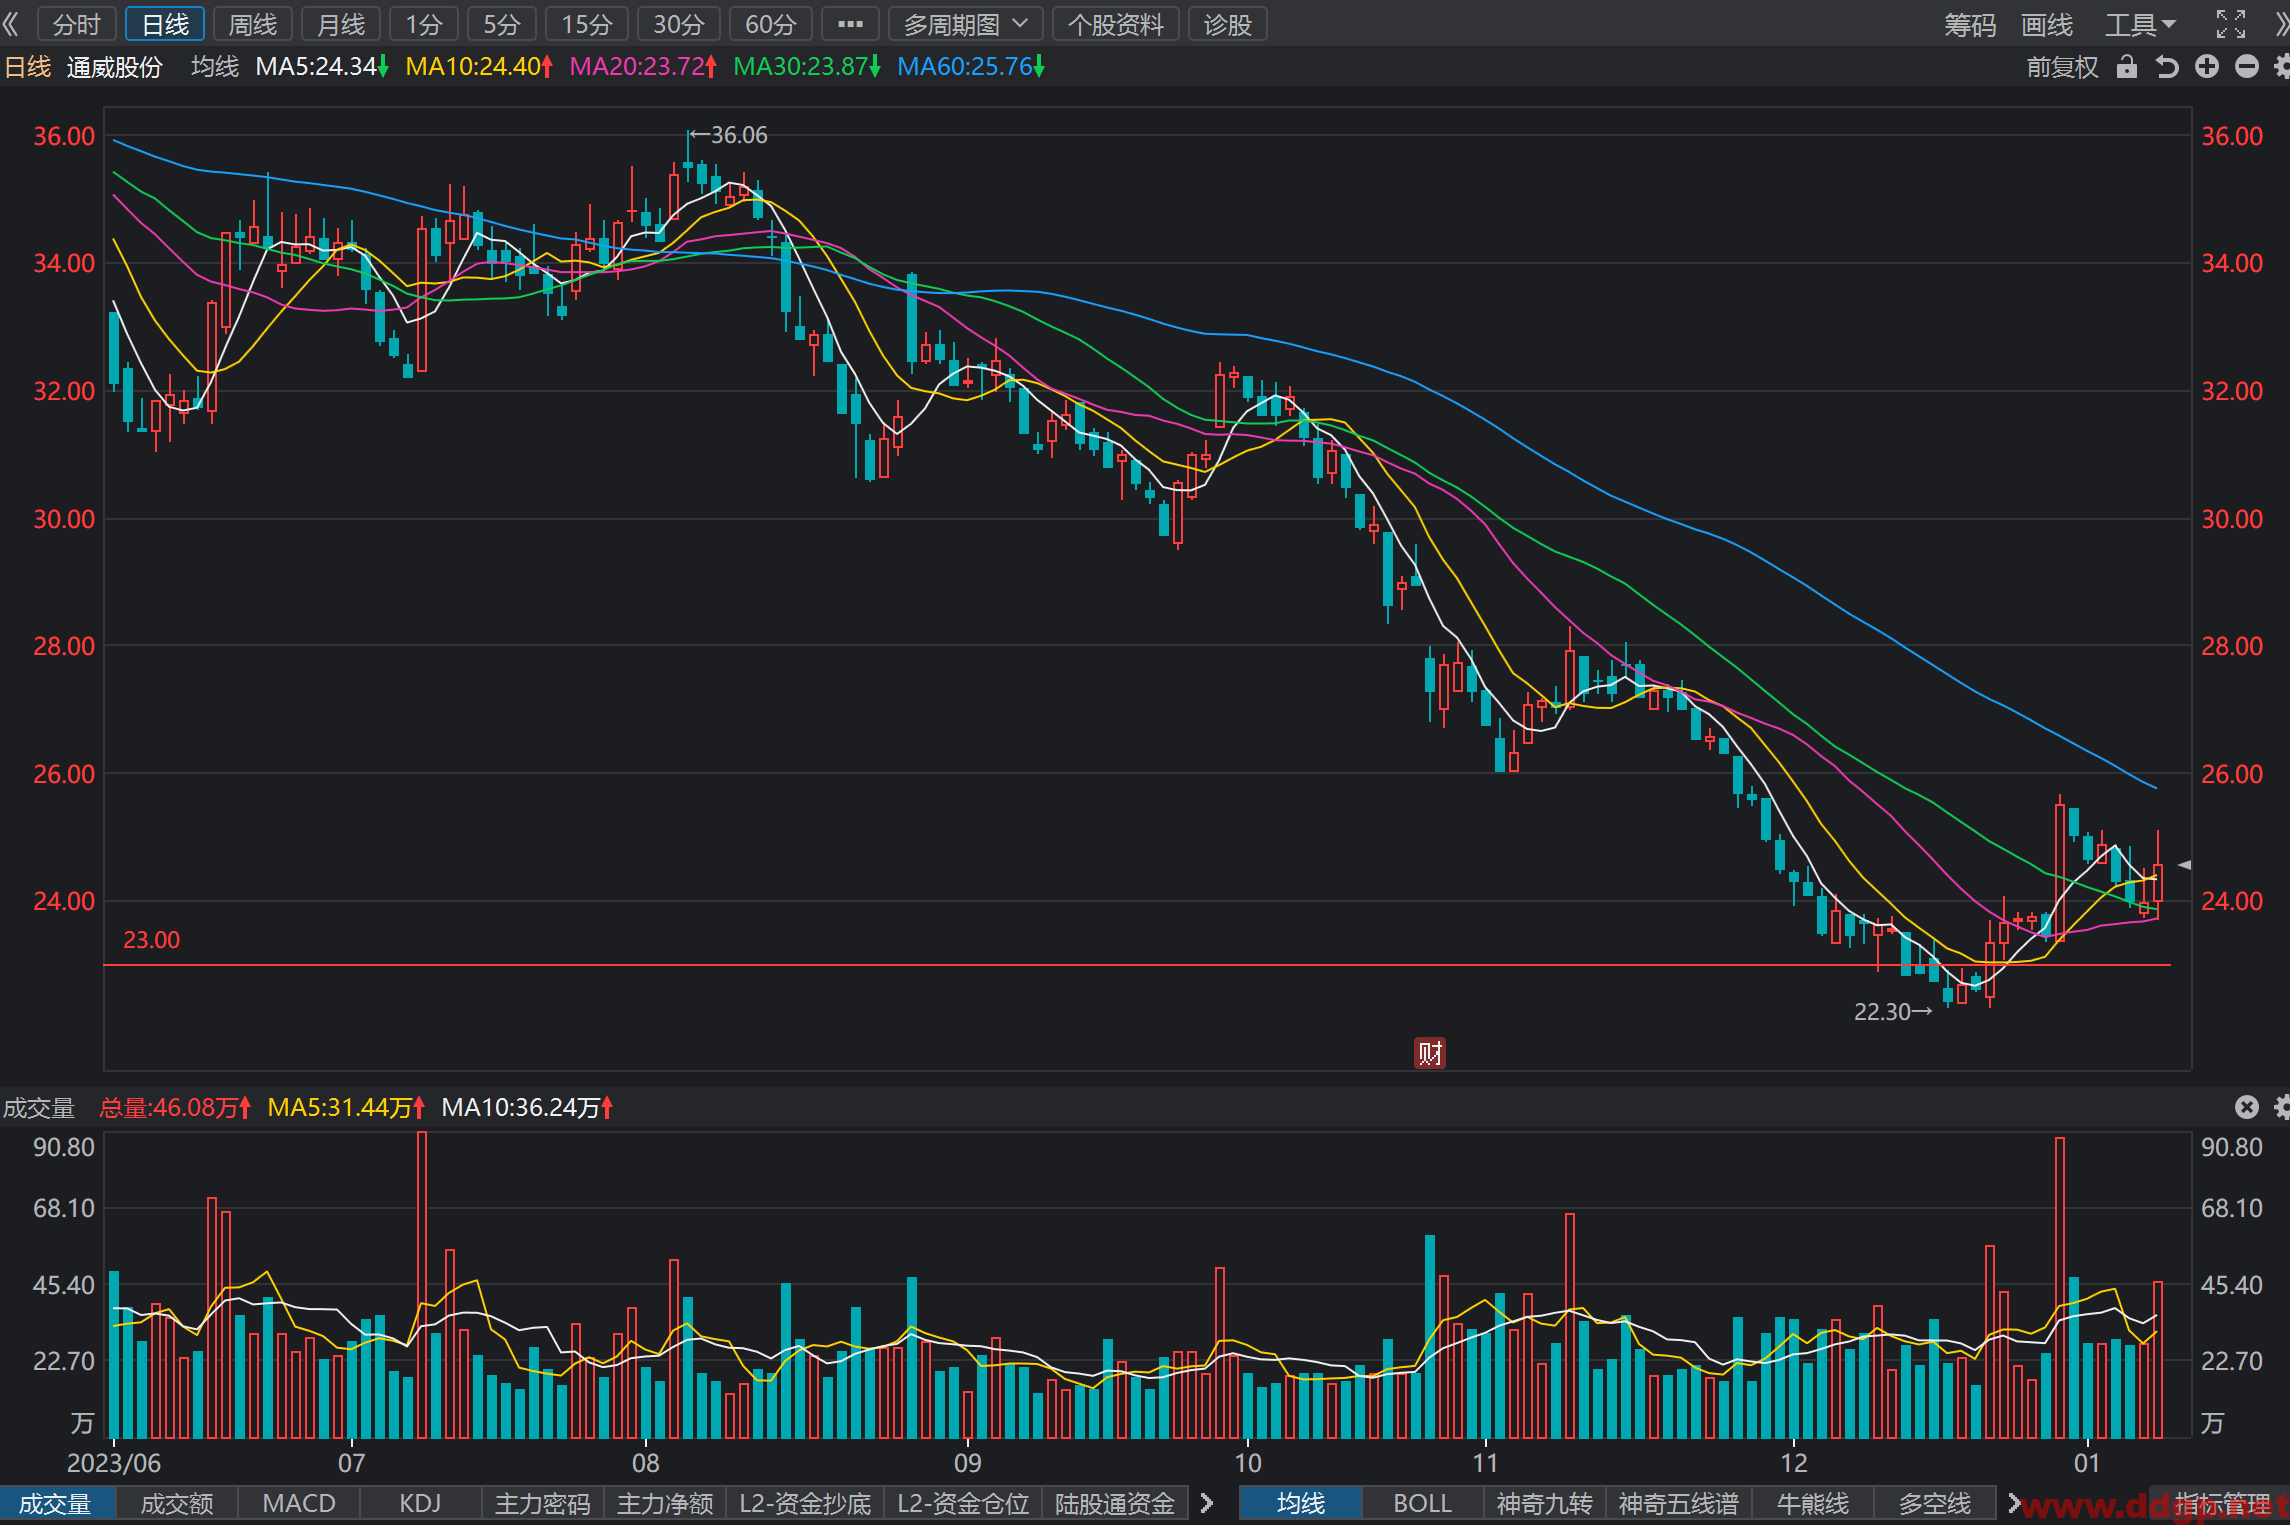Viewport: 2290px width, 1525px height.
Task: Toggle the 前复权 adjustment mode
Action: click(x=2062, y=67)
